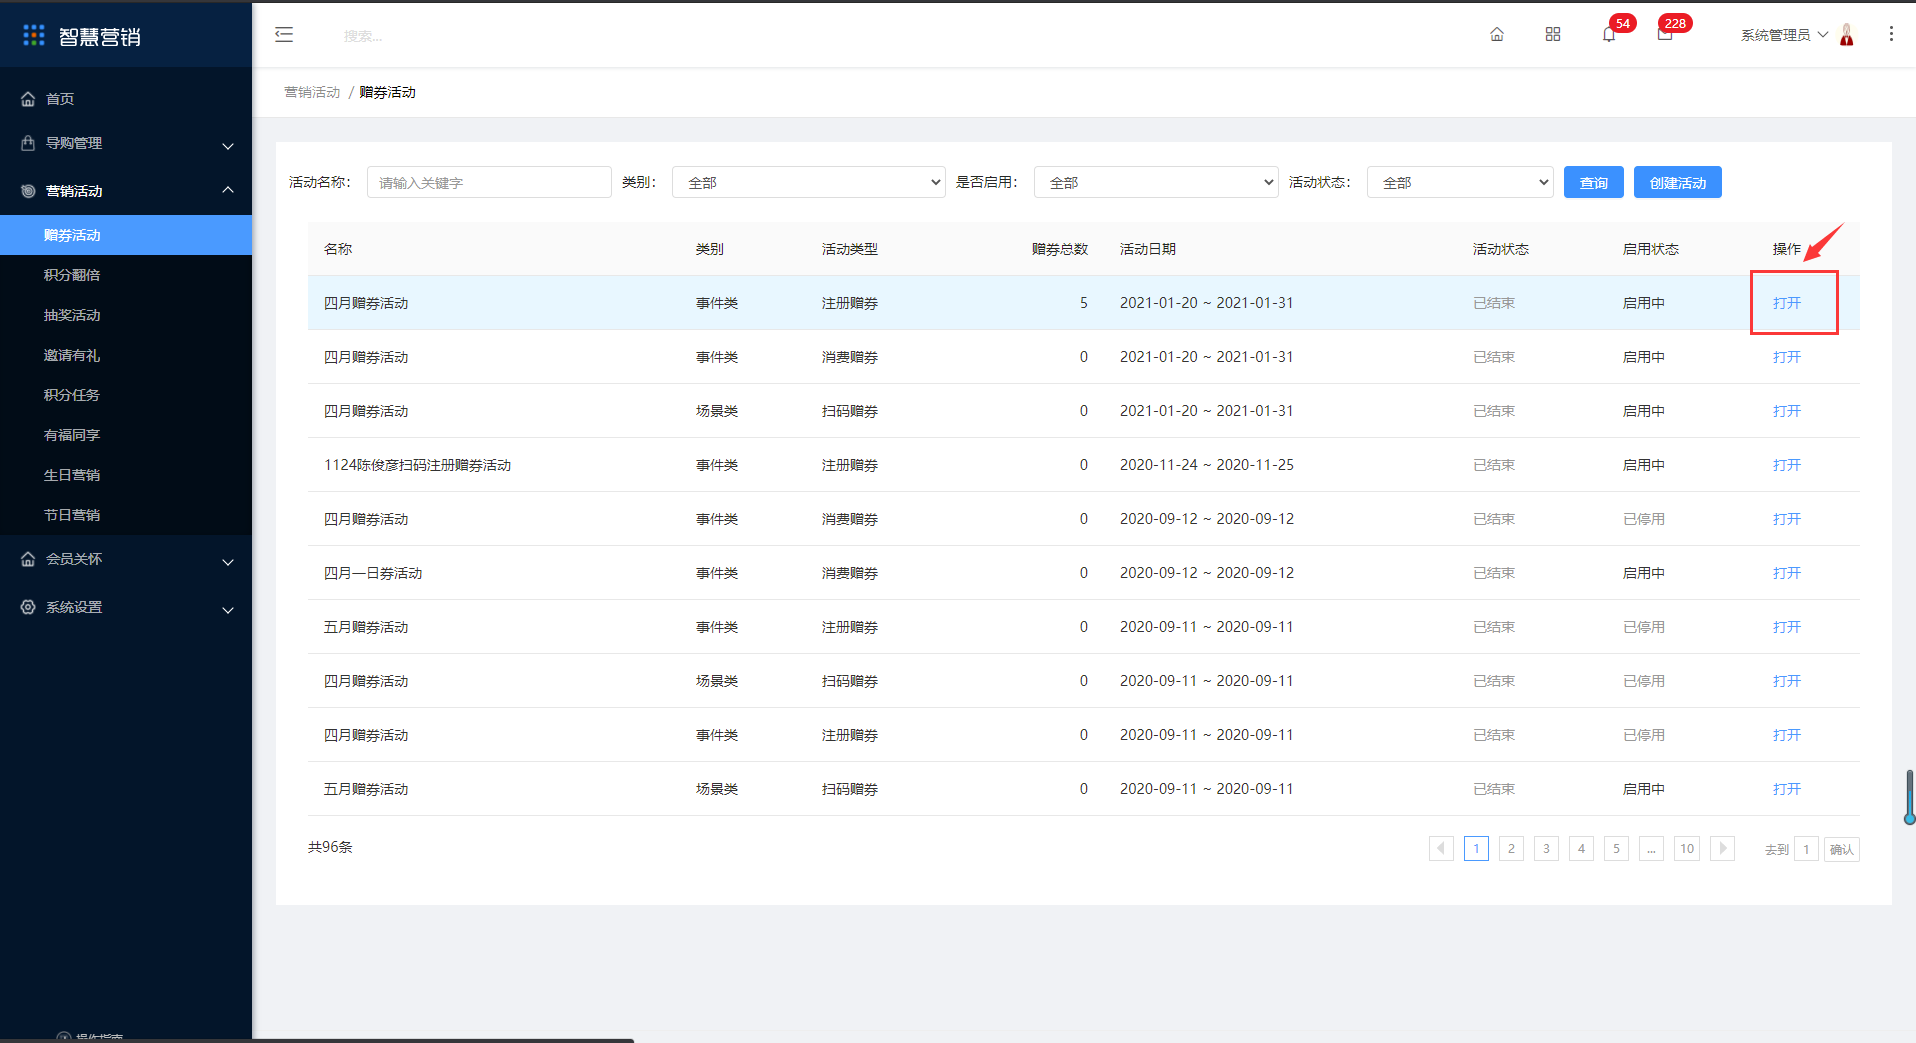The height and width of the screenshot is (1043, 1916).
Task: Go to pagination page 10
Action: click(1687, 849)
